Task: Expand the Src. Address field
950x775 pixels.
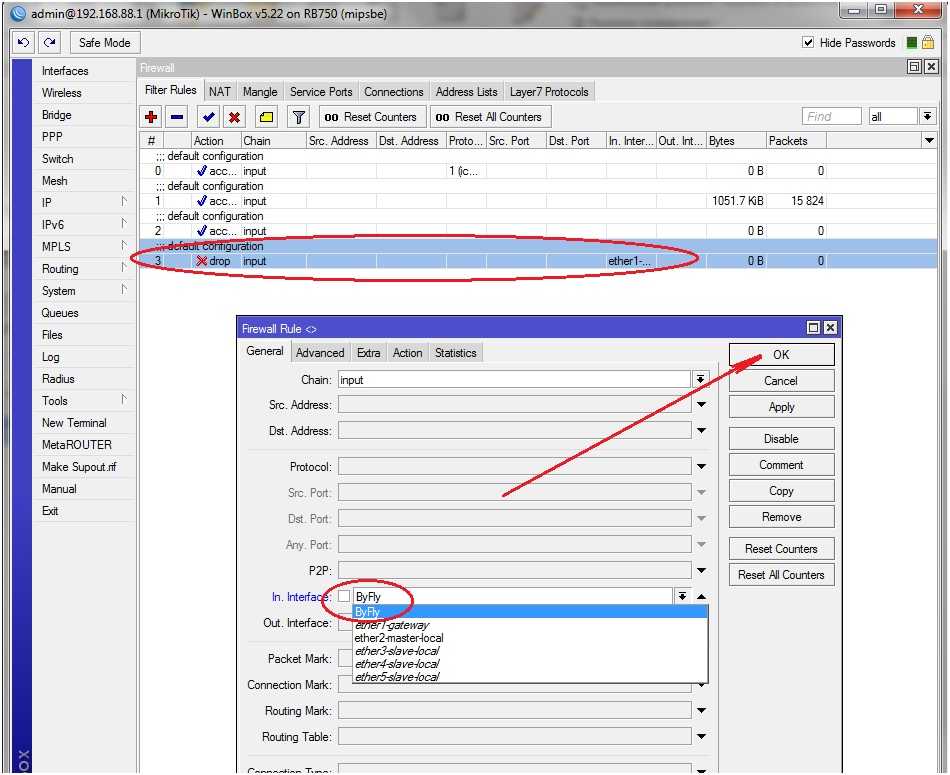Action: point(701,405)
